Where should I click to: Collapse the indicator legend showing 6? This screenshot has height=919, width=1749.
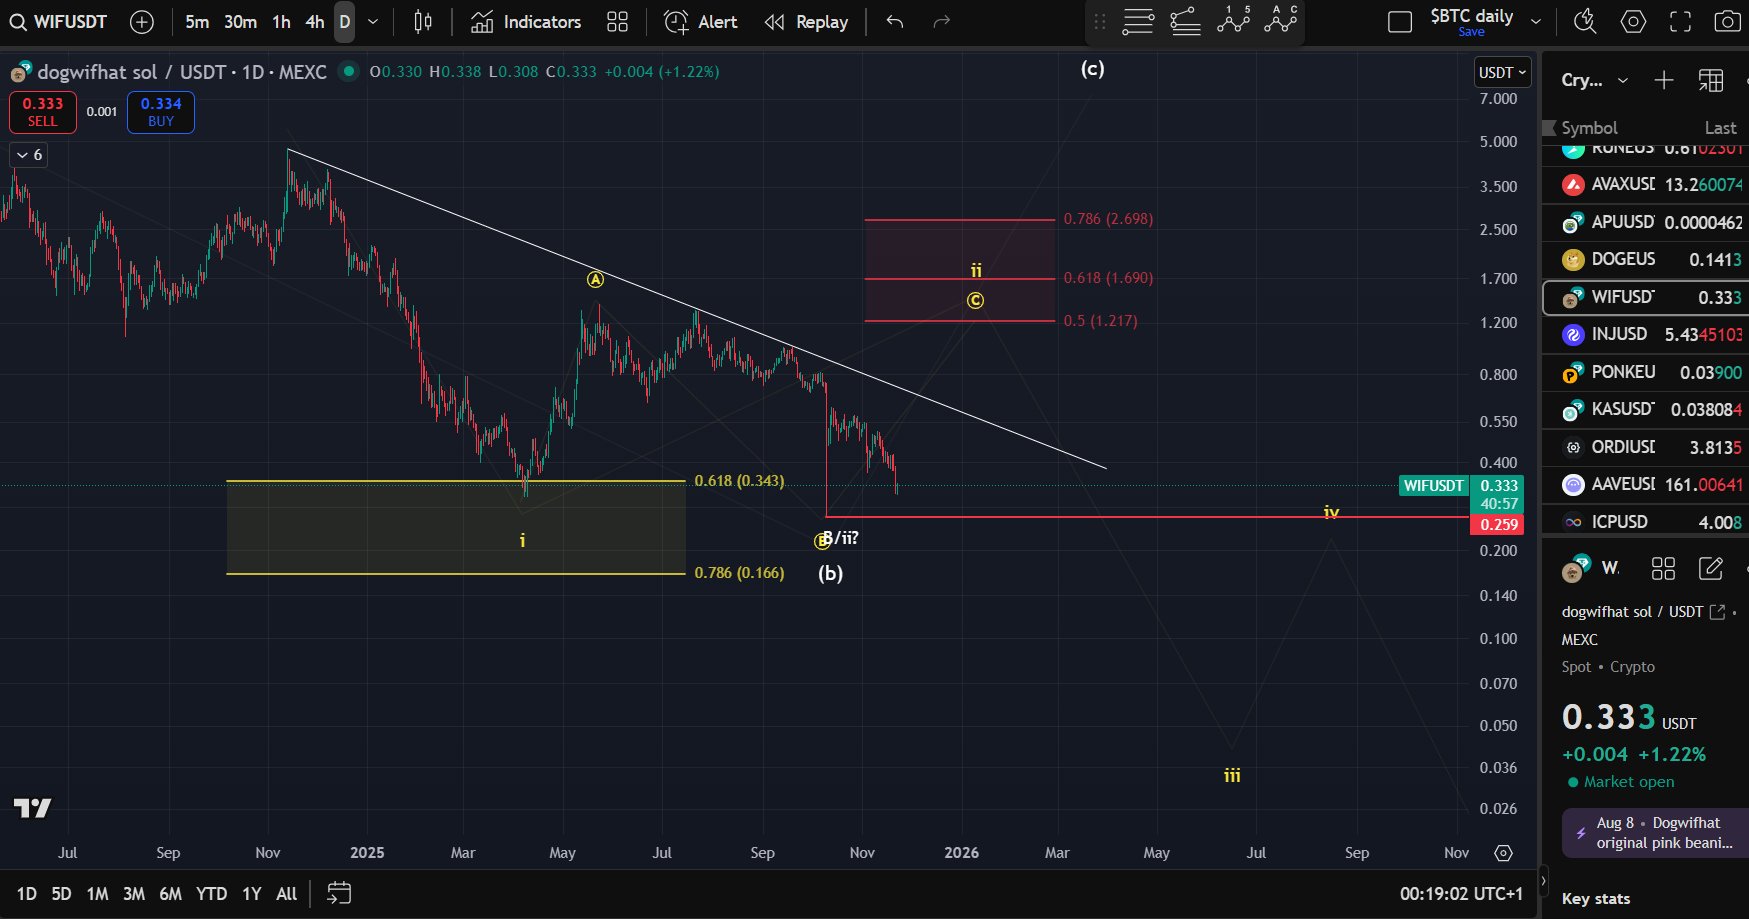click(x=29, y=155)
